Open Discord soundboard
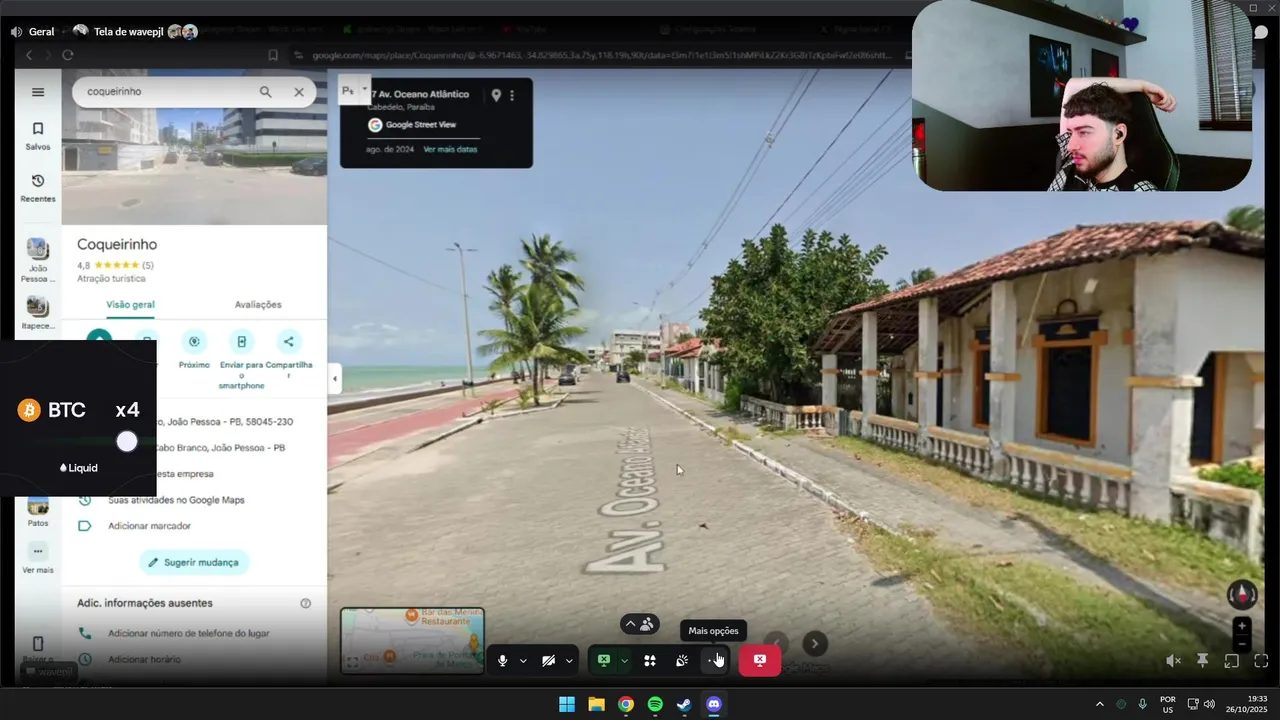Screen dimensions: 1280x720 click(x=682, y=660)
